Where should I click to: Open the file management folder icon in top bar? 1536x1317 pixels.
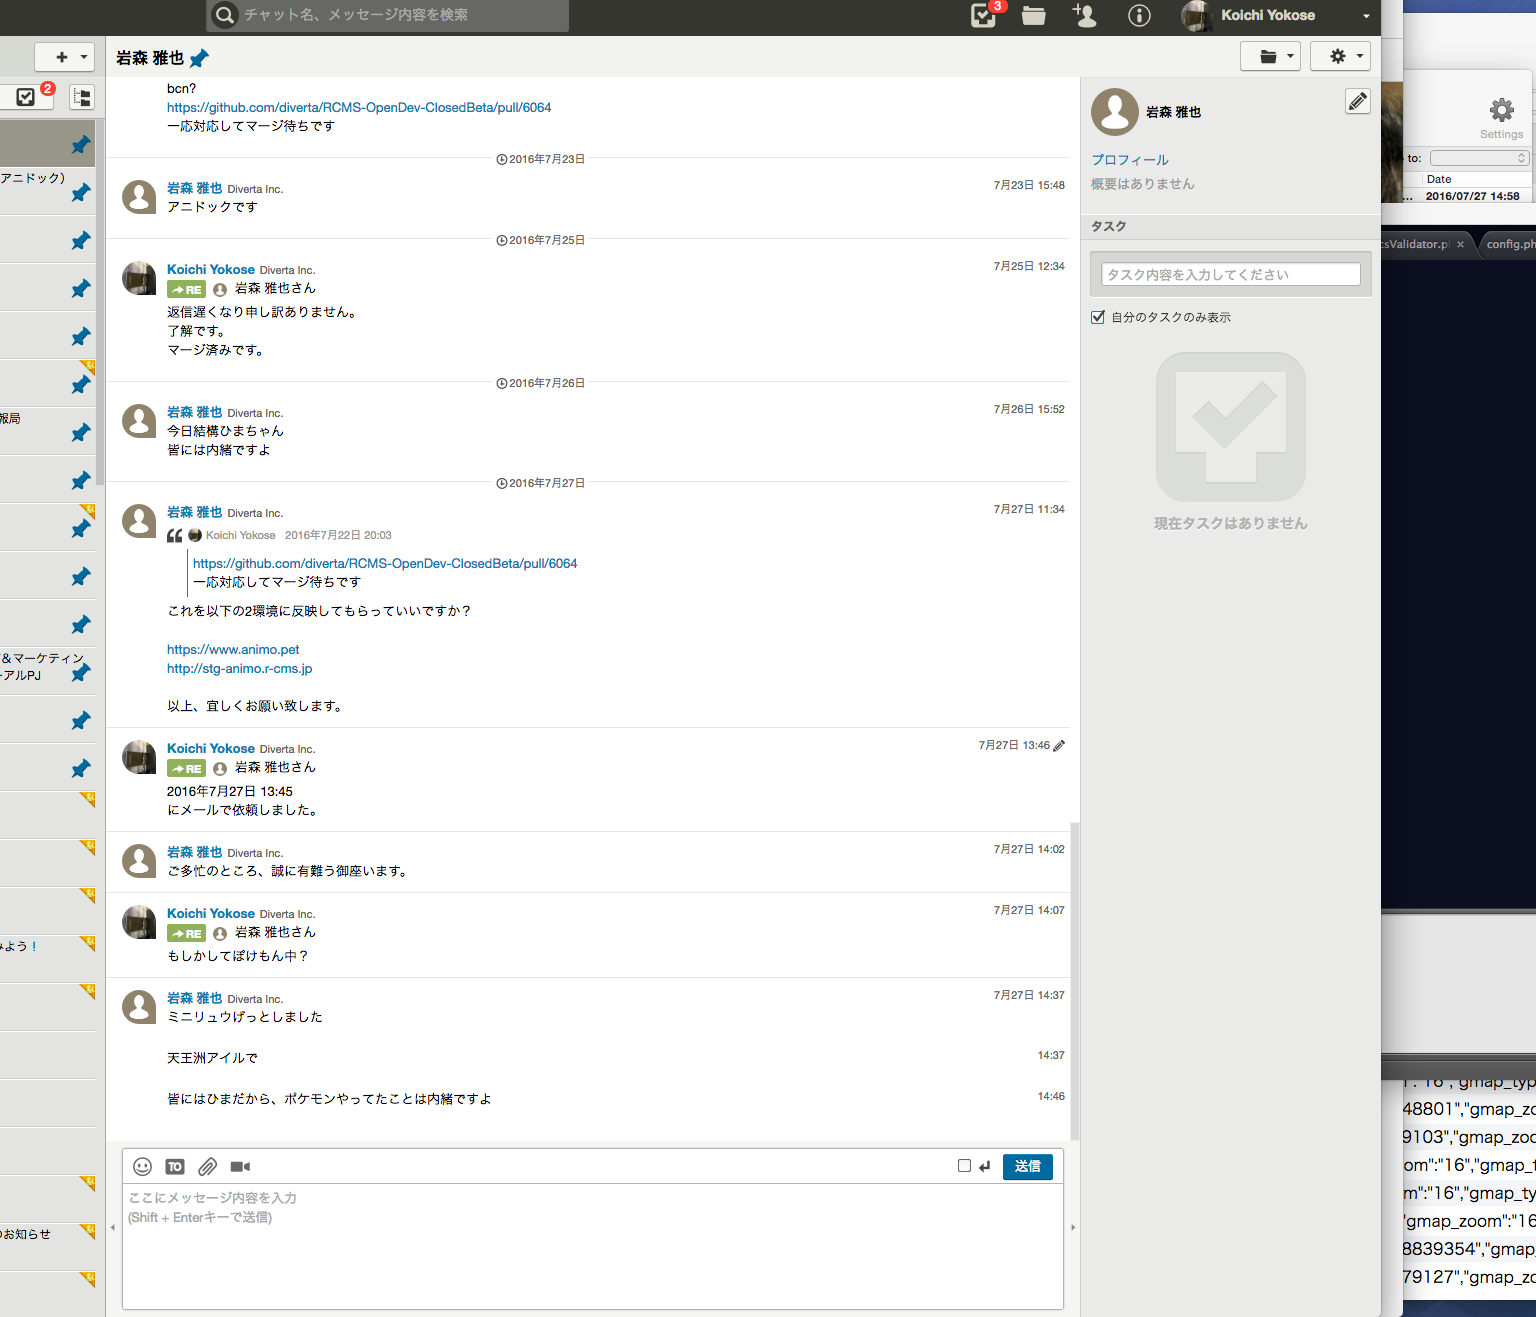tap(1034, 15)
